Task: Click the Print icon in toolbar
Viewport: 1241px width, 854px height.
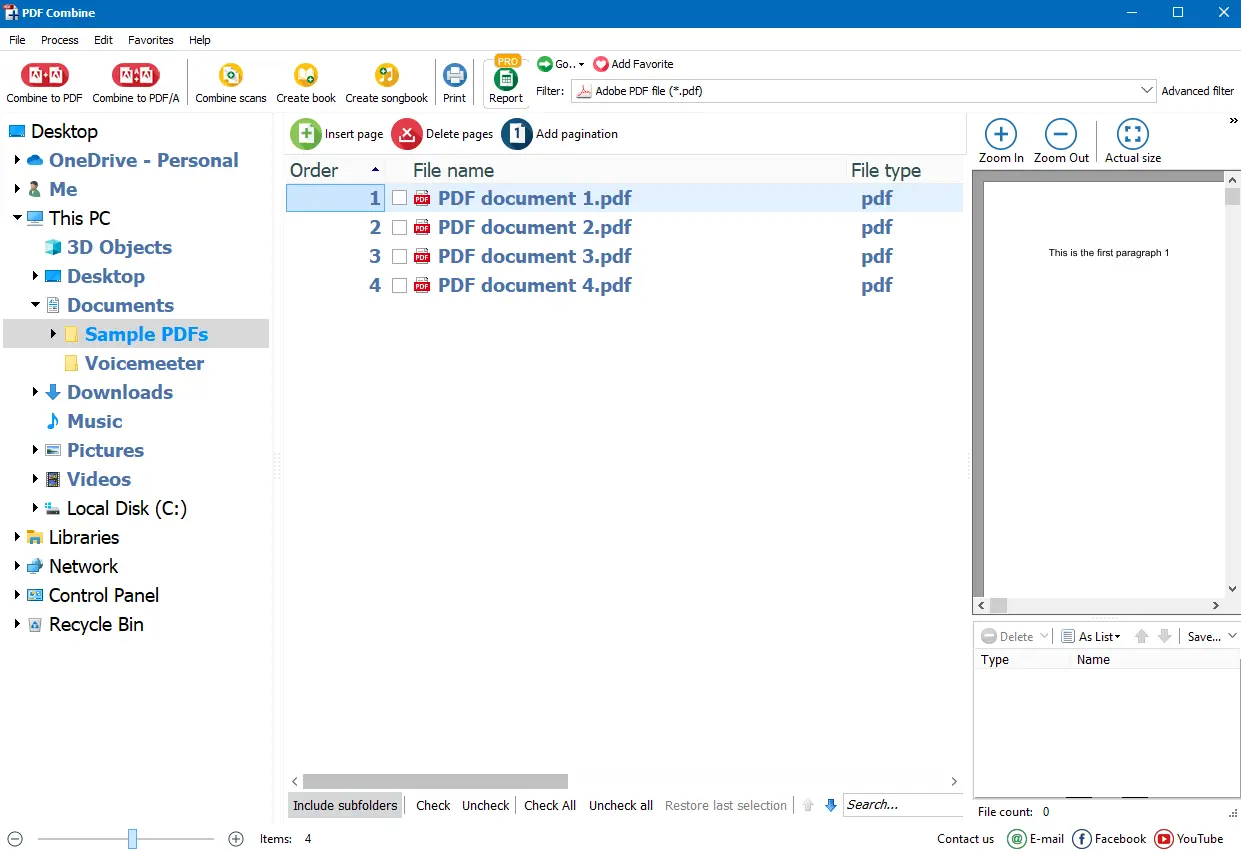Action: (x=454, y=76)
